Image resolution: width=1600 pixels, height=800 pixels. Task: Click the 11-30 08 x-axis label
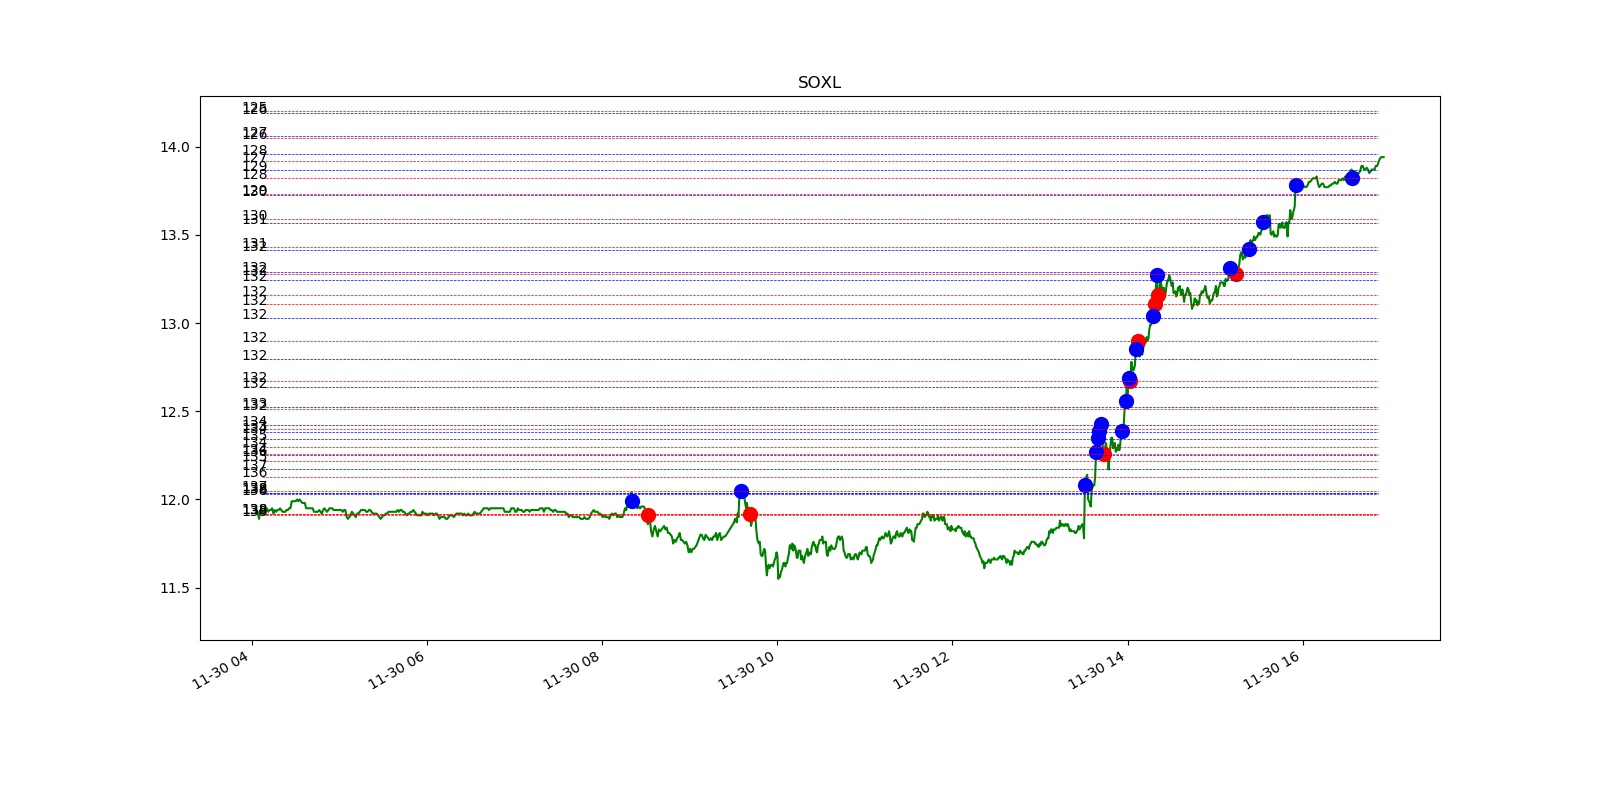click(570, 670)
